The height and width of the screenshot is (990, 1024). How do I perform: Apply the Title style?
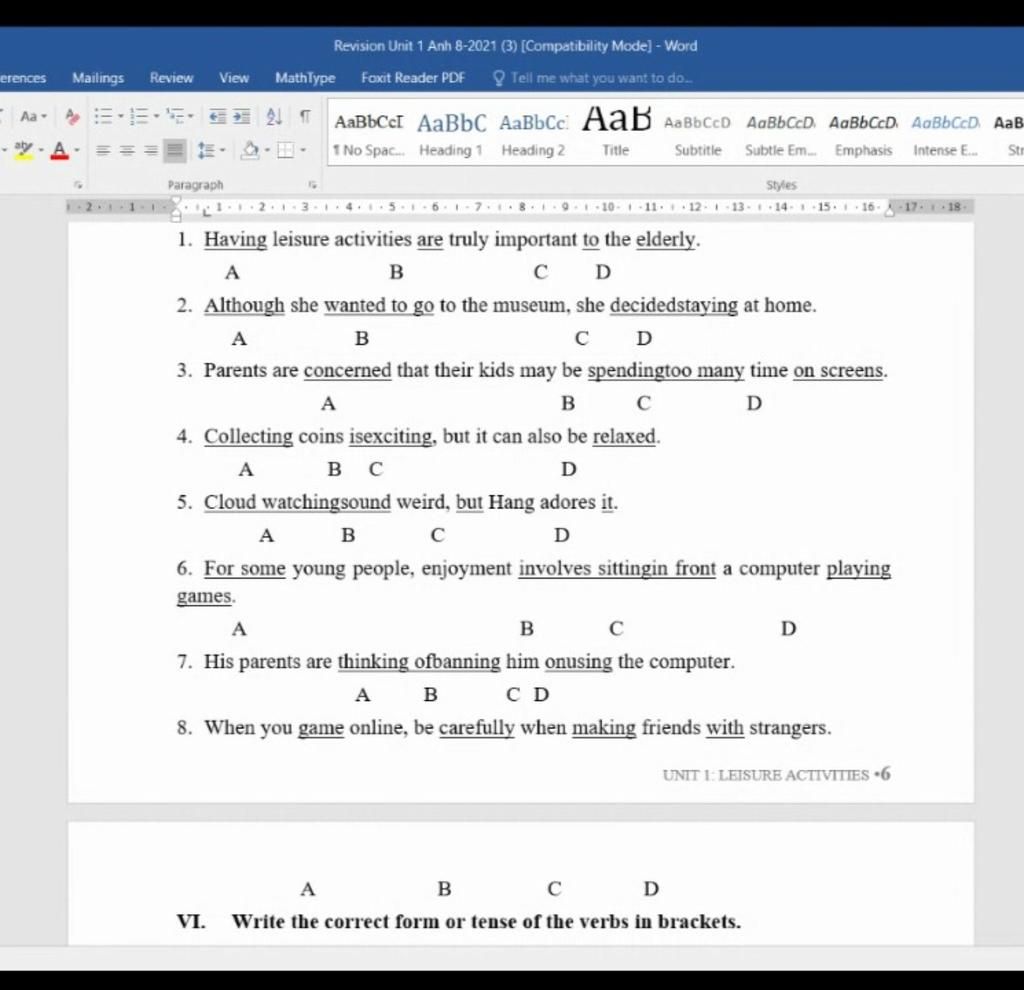point(616,135)
